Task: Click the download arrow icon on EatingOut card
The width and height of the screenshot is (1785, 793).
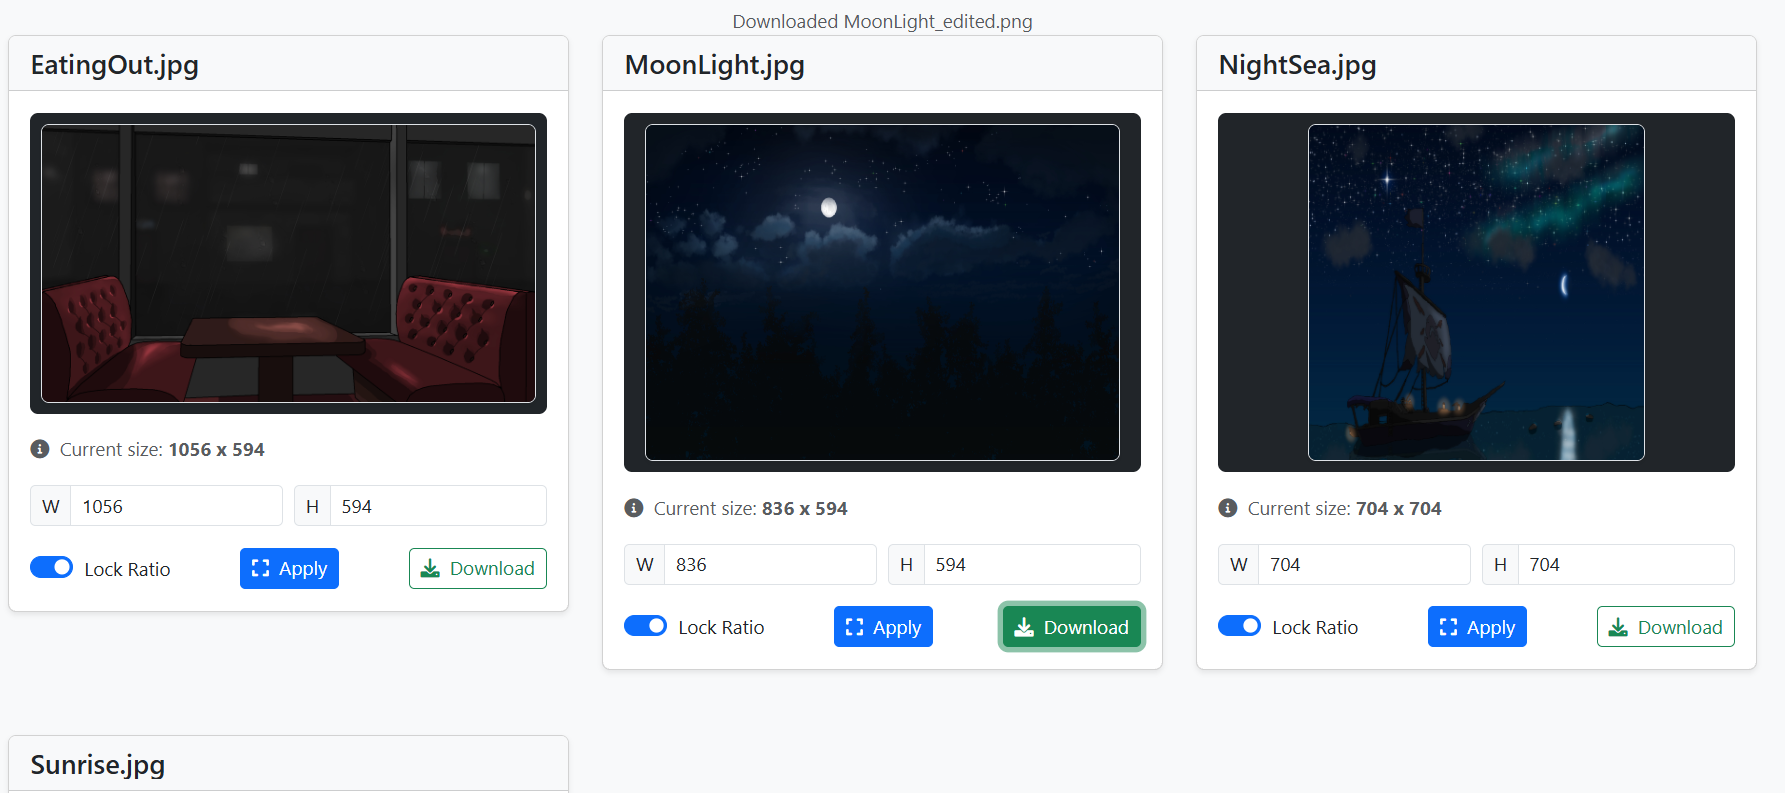Action: click(x=430, y=568)
